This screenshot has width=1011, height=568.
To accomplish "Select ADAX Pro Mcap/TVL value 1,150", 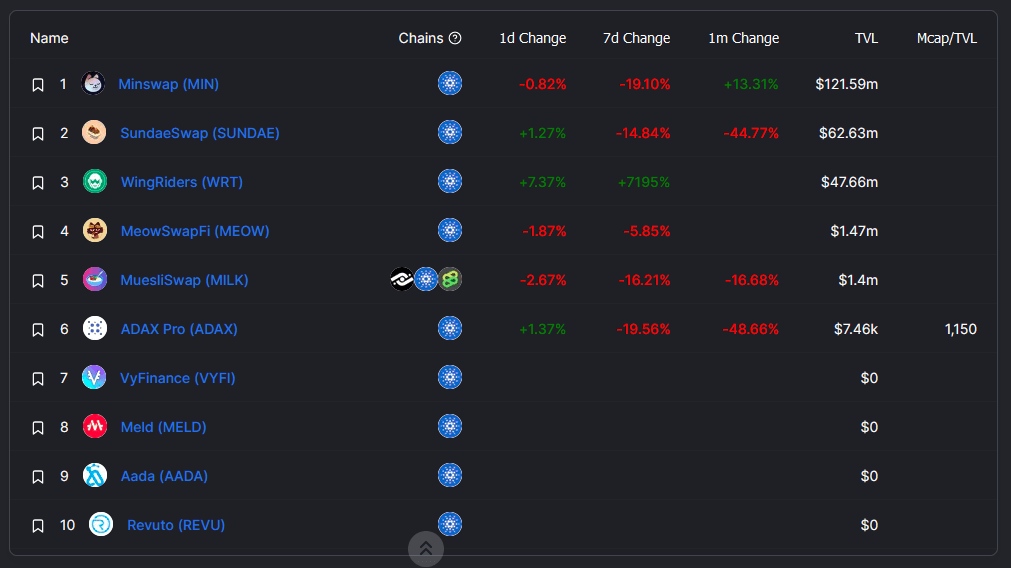I will coord(961,329).
